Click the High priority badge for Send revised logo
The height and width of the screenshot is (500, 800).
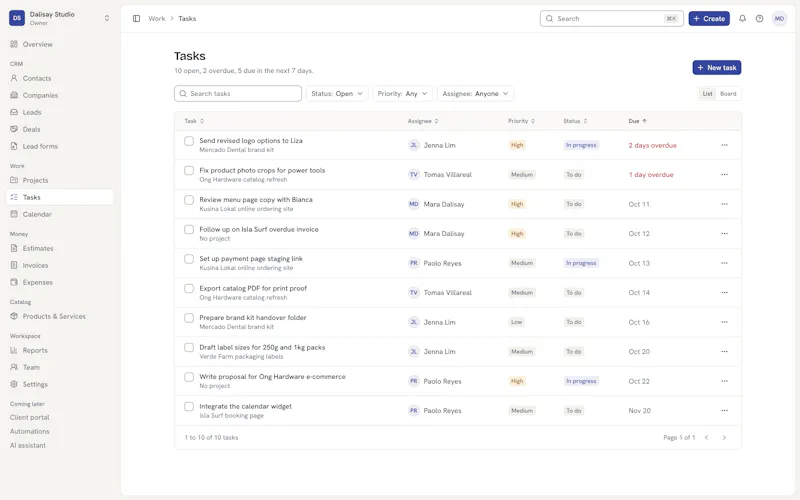[517, 145]
